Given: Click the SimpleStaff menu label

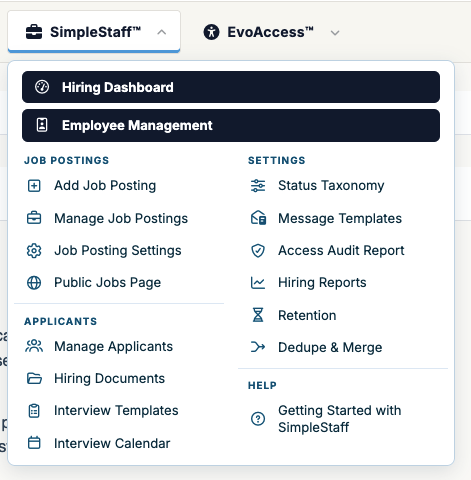Looking at the screenshot, I should pos(95,32).
